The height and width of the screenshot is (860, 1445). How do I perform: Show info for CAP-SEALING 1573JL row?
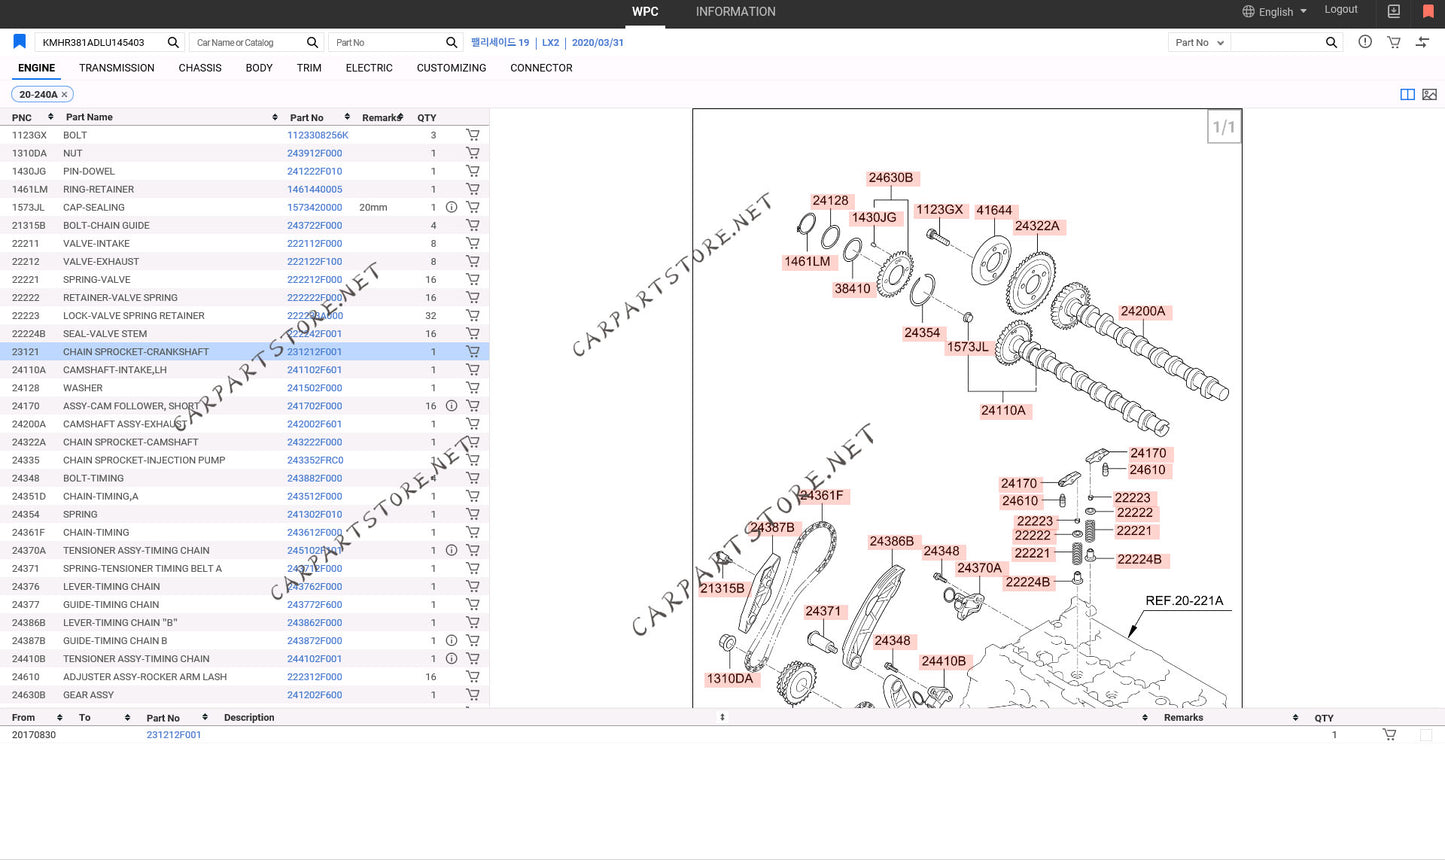[451, 207]
